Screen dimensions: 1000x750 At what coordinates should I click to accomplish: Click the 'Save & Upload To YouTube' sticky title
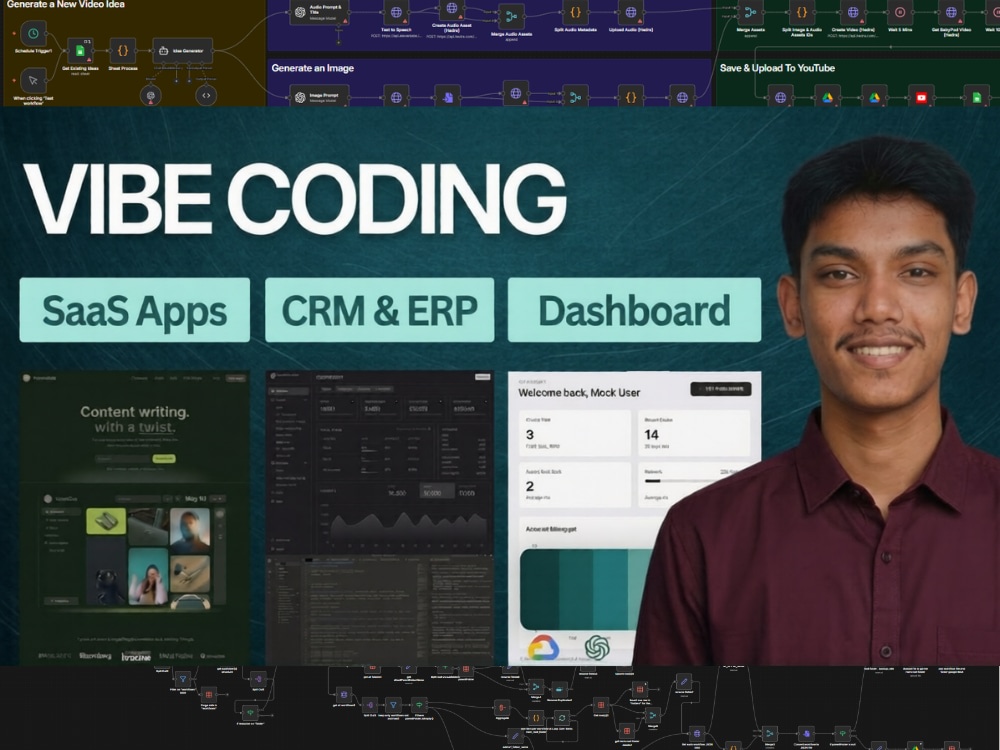point(777,68)
